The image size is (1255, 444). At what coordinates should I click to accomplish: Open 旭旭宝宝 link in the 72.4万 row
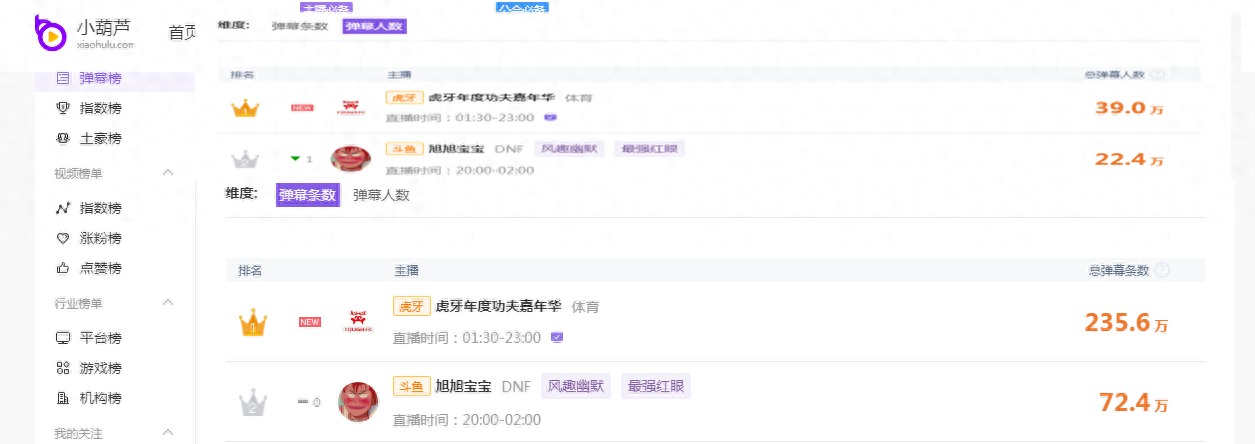point(464,387)
